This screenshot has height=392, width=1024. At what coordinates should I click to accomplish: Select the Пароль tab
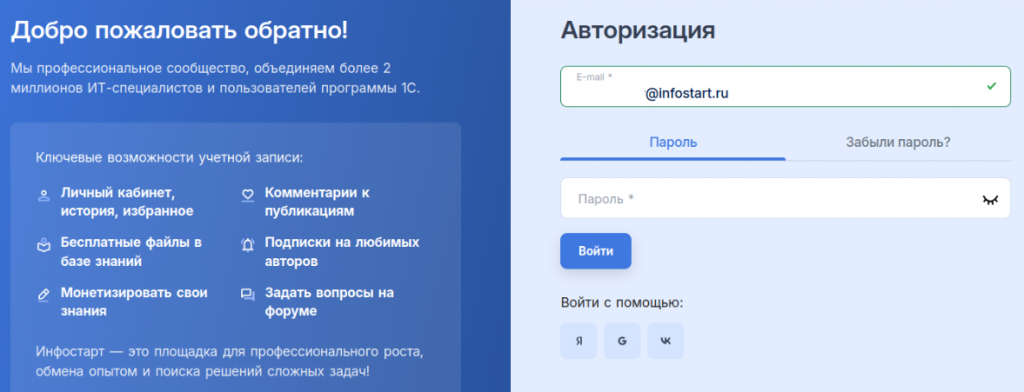click(x=673, y=142)
